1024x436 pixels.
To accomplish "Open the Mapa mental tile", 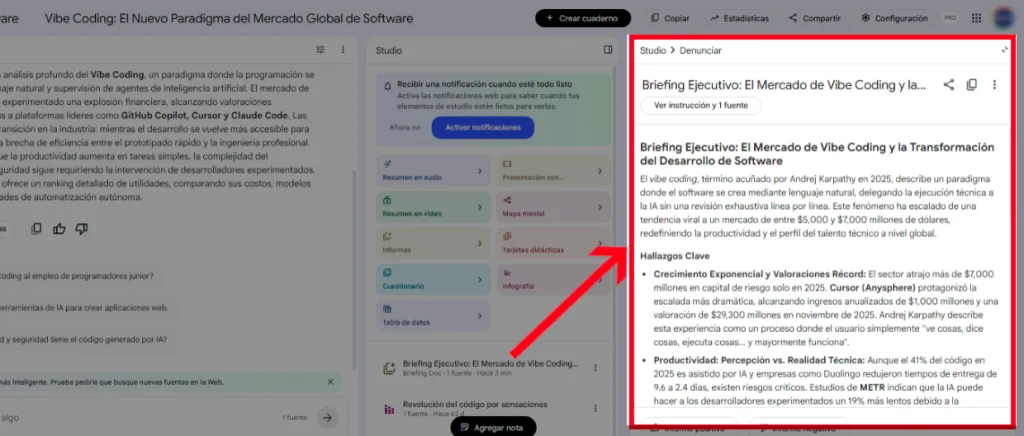I will tap(553, 207).
